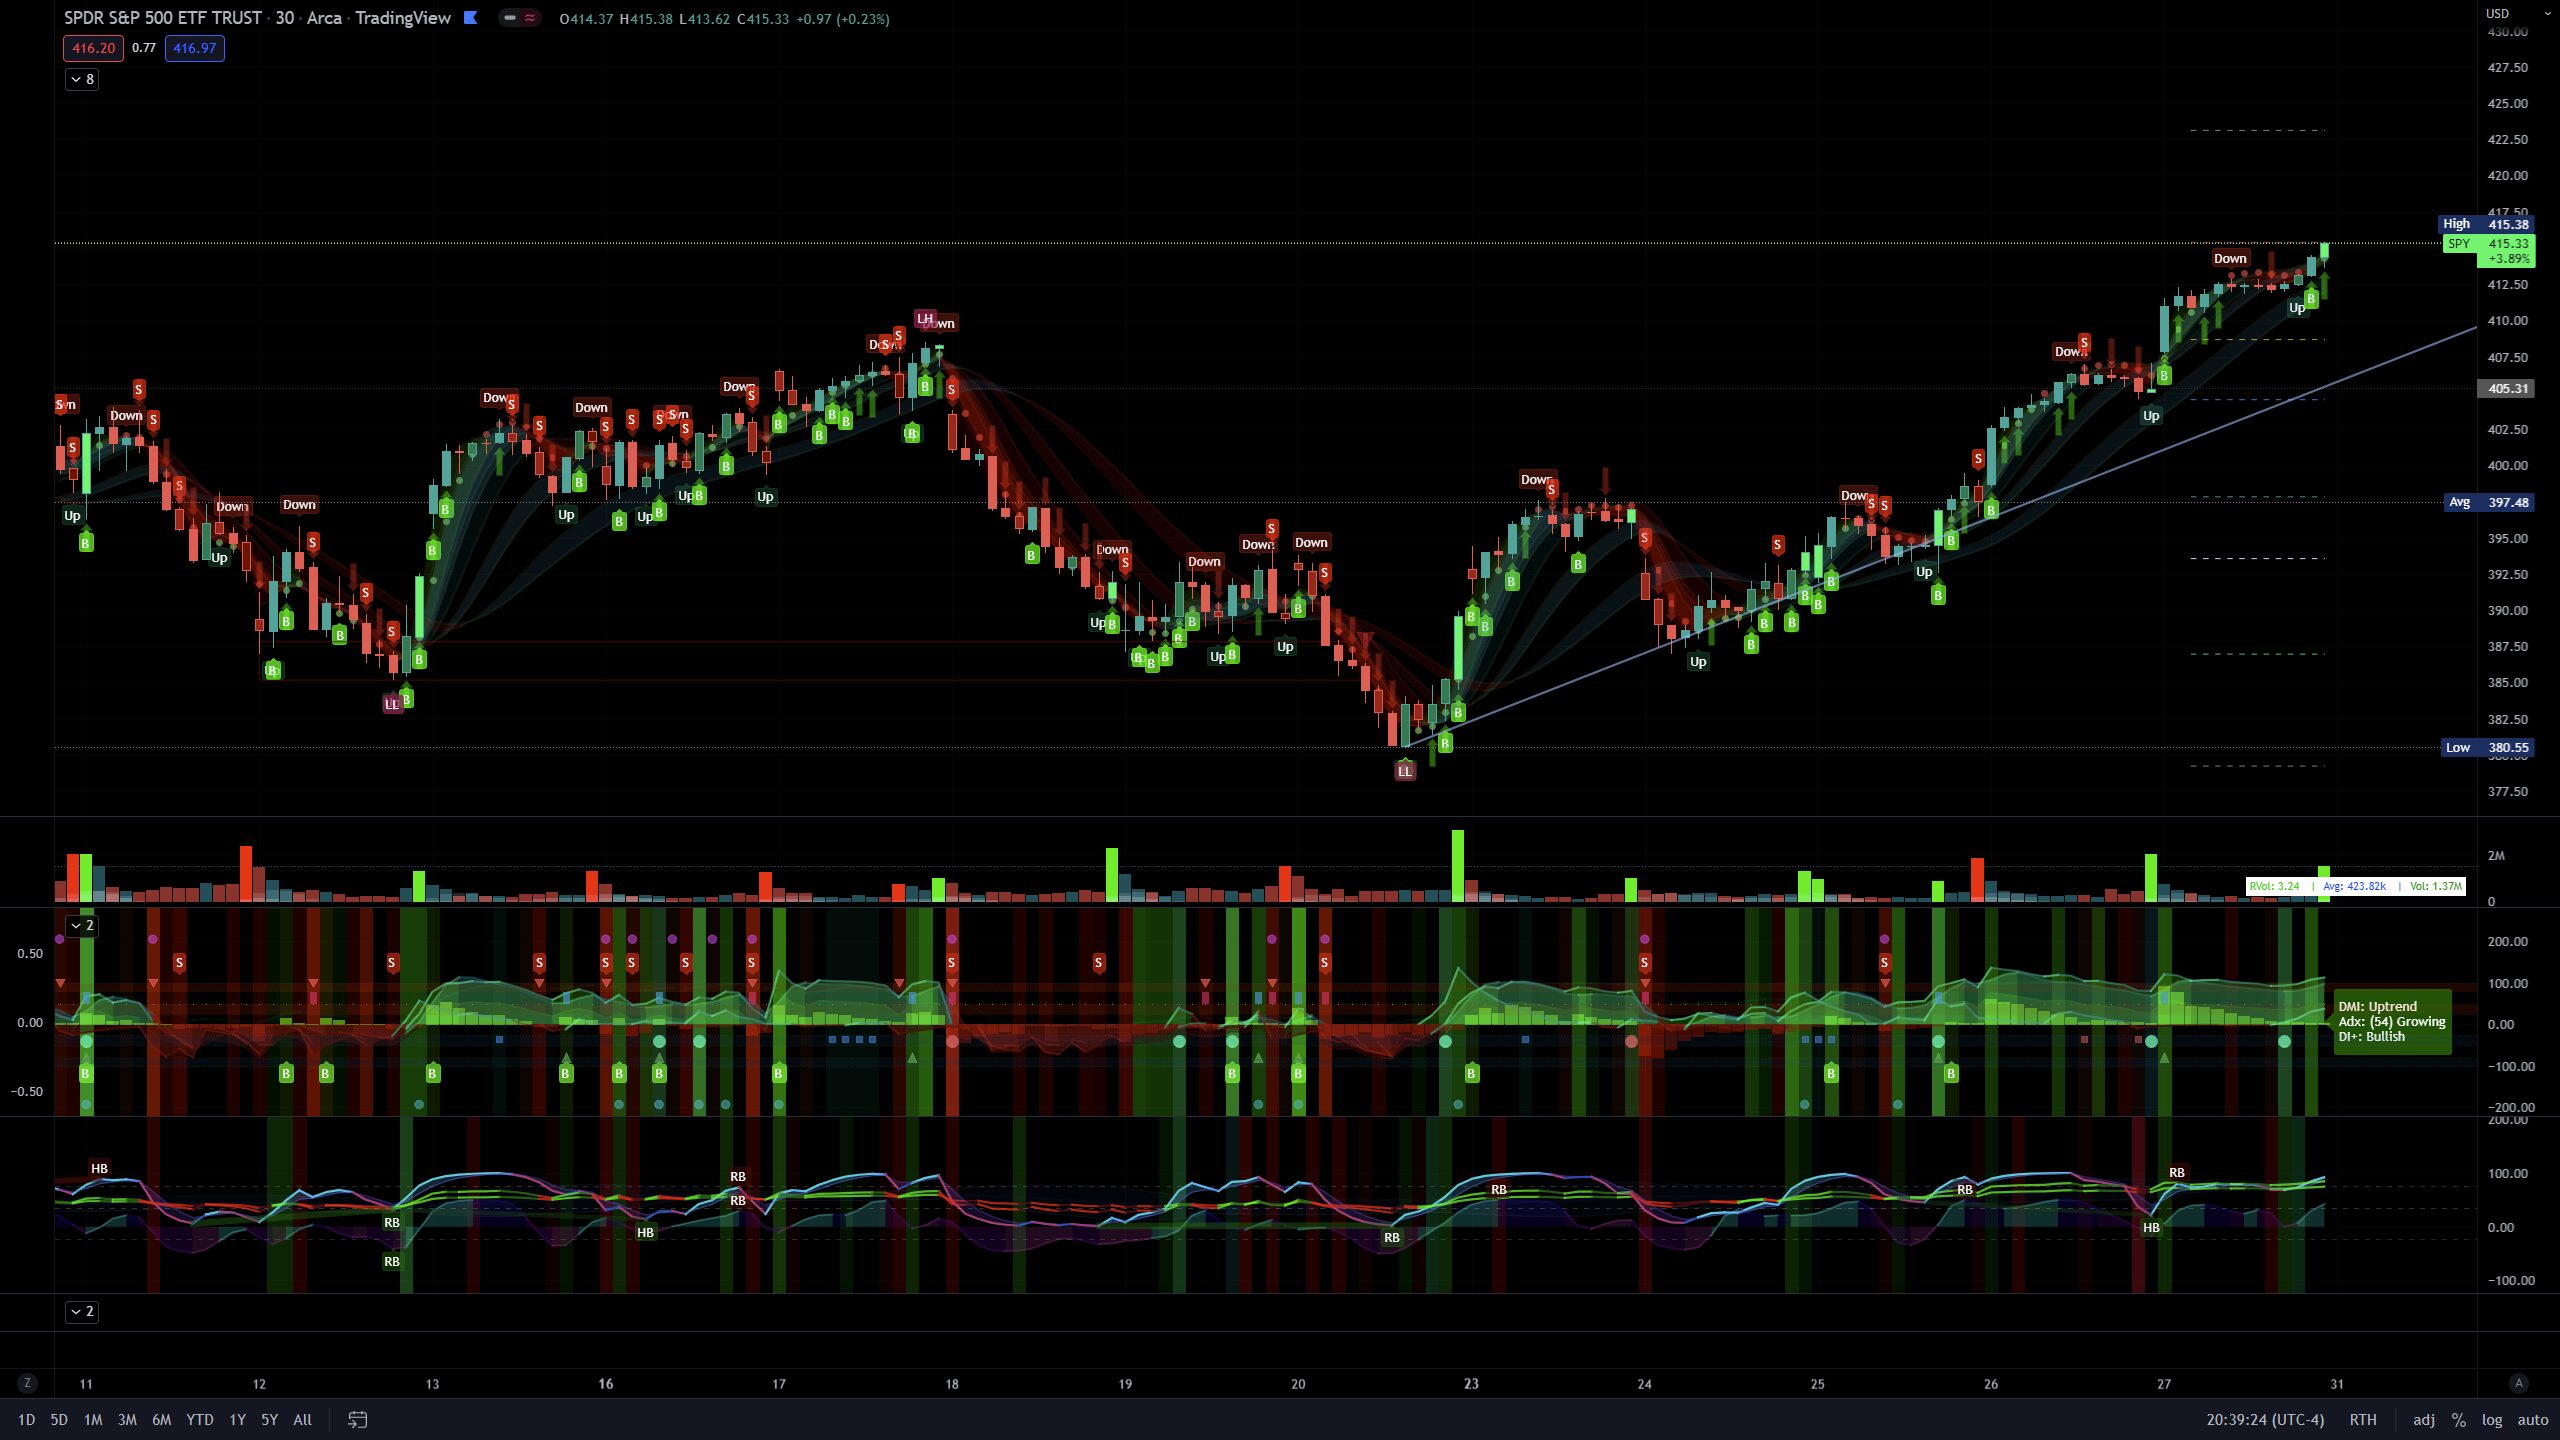
Task: Toggle percent scale mode
Action: click(x=2459, y=1420)
